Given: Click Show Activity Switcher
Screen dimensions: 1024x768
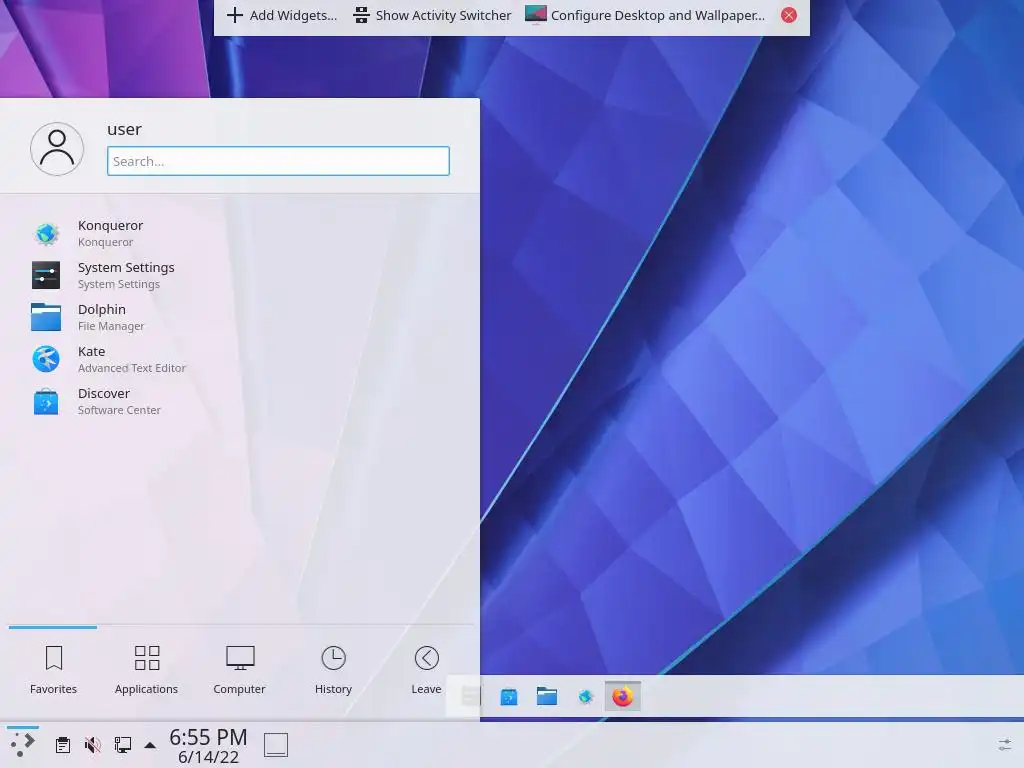Looking at the screenshot, I should (x=432, y=15).
